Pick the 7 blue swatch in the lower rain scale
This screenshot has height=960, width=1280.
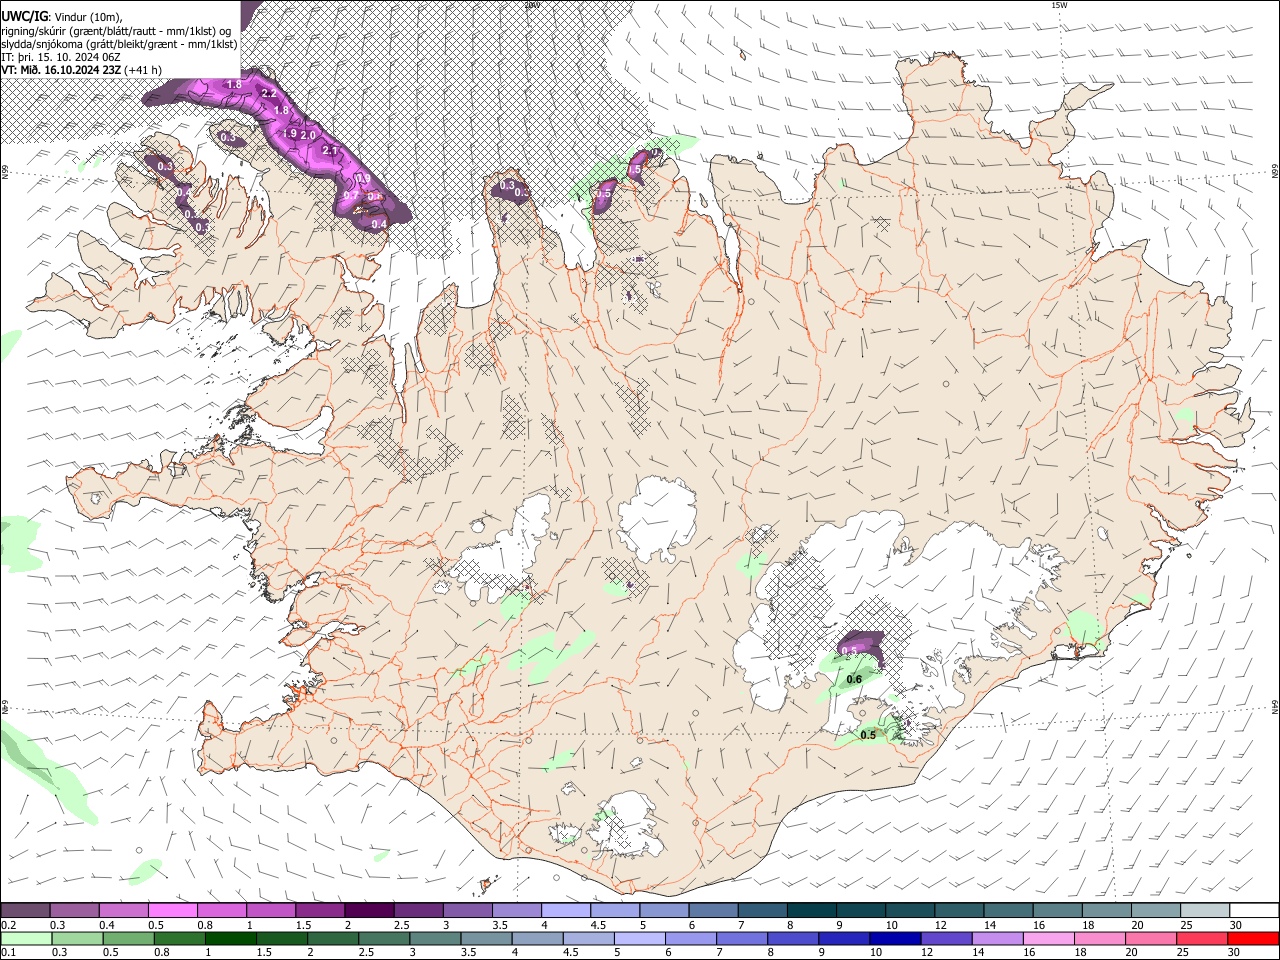[742, 939]
